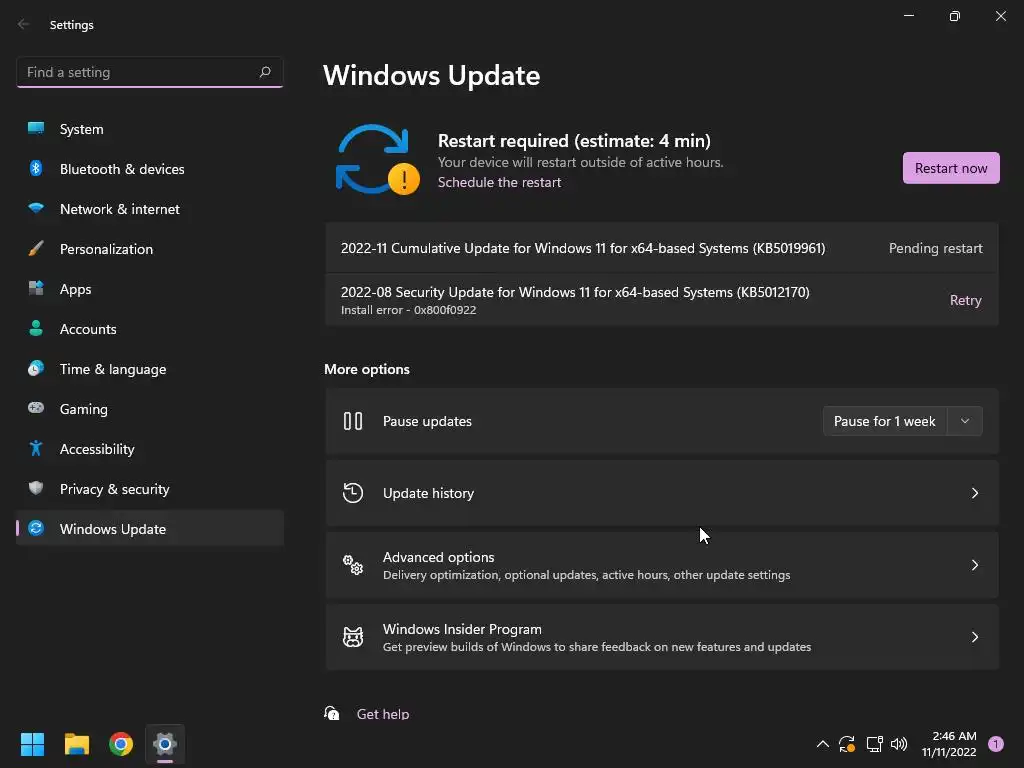Open the notification badge in the tray
Screen dimensions: 1024x768
coord(996,744)
